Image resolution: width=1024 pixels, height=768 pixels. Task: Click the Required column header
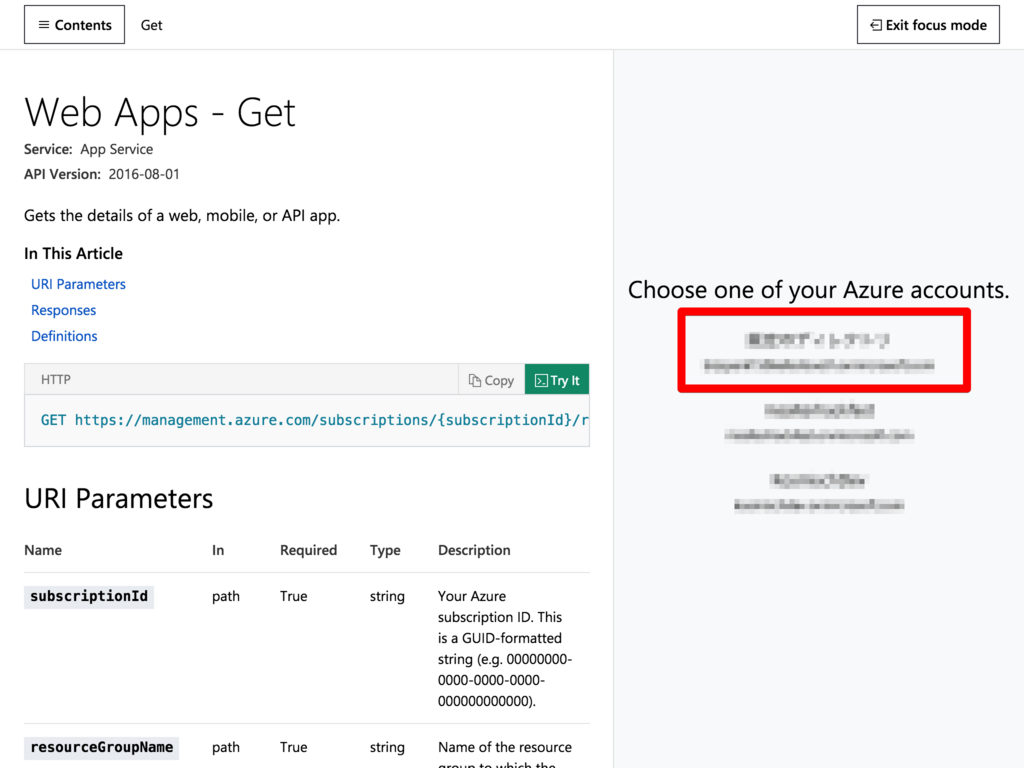(x=308, y=550)
